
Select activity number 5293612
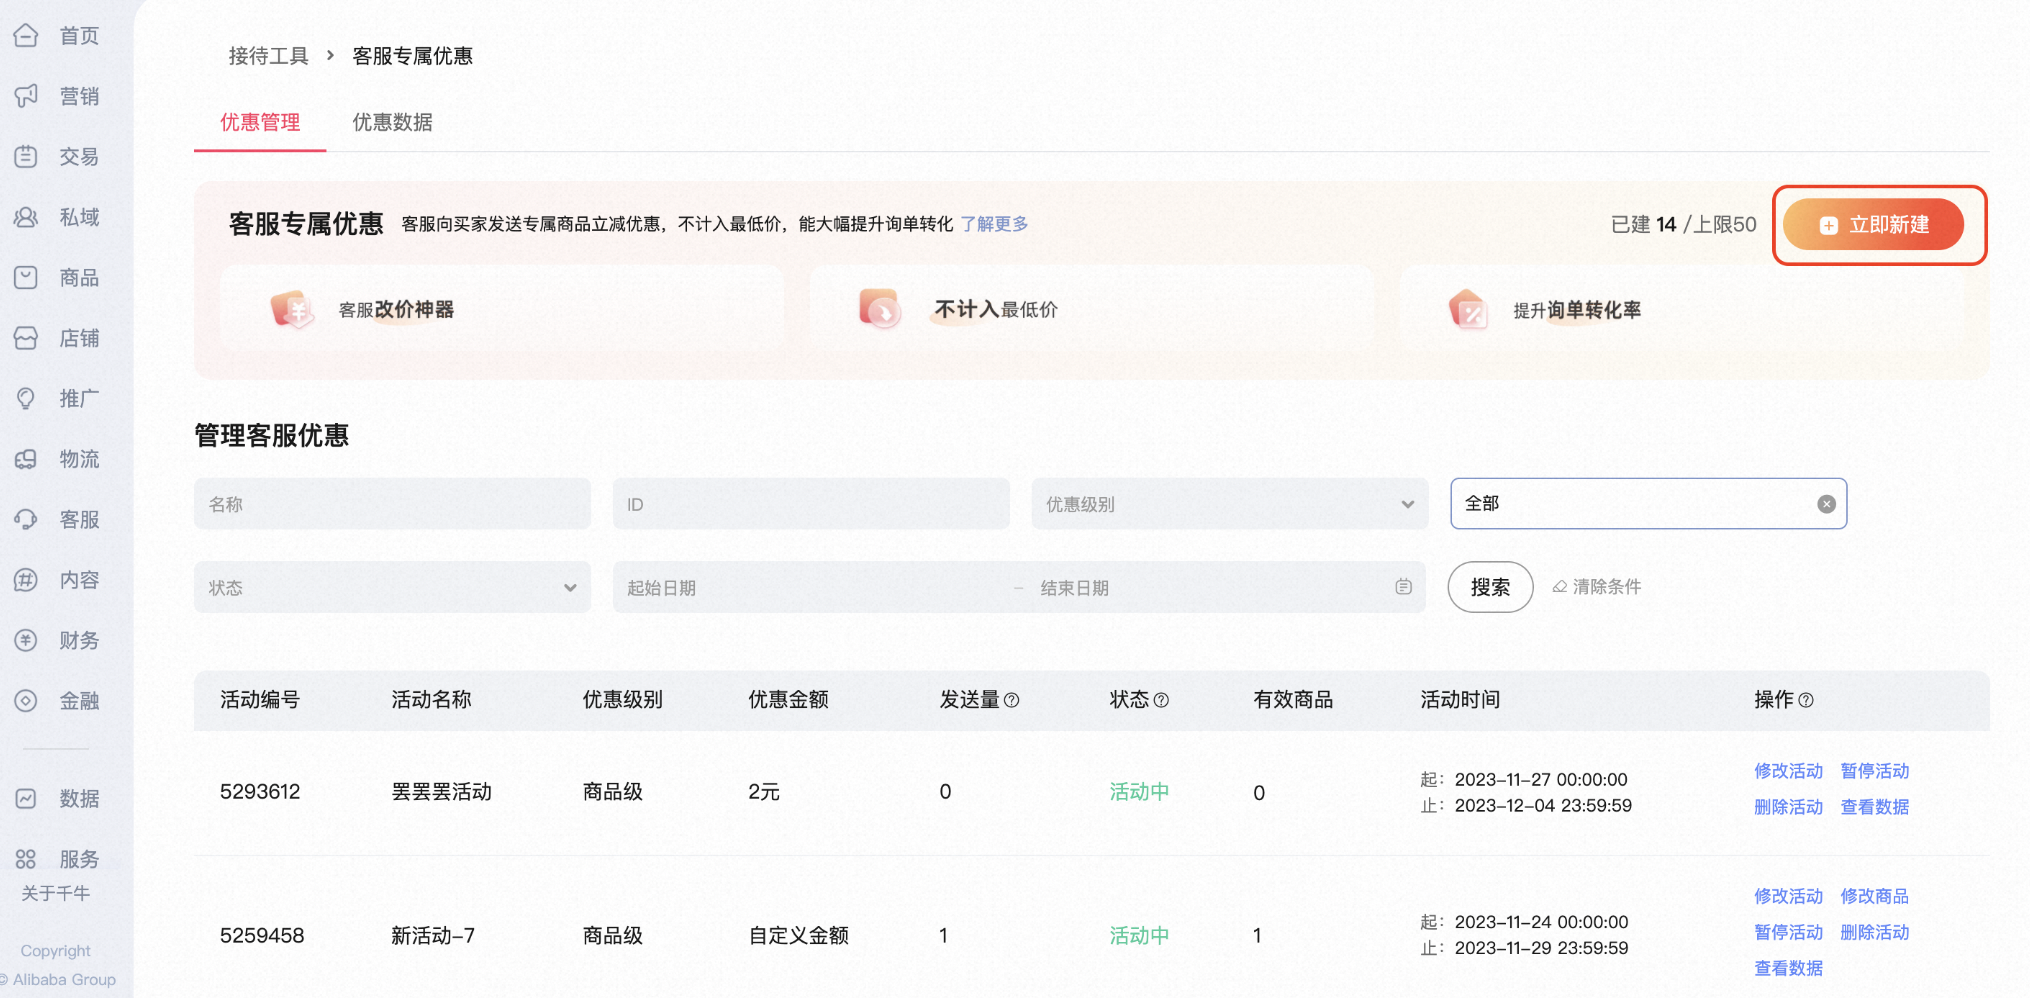tap(260, 792)
